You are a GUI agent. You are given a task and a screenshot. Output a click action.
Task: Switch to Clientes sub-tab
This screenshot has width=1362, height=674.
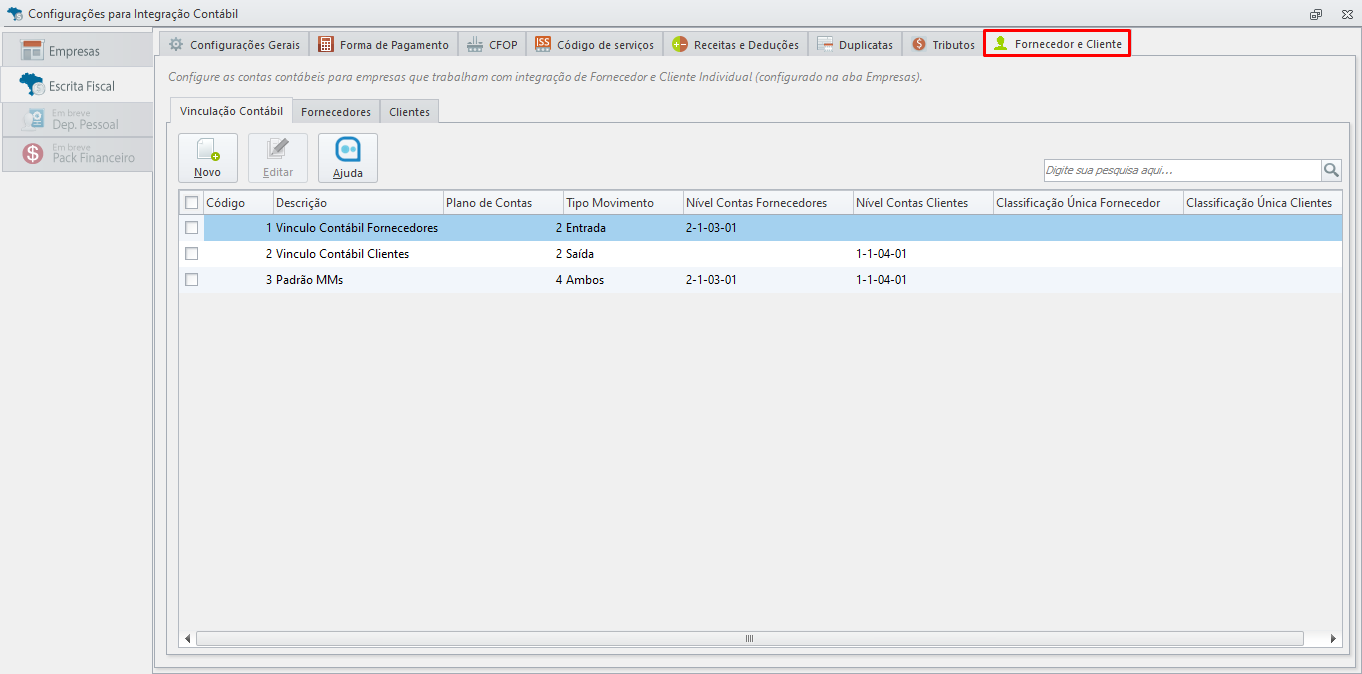click(x=410, y=112)
